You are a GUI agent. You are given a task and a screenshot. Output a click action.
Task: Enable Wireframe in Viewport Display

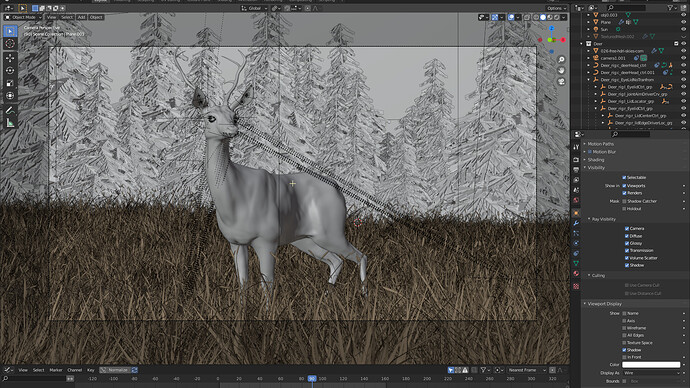click(x=624, y=328)
